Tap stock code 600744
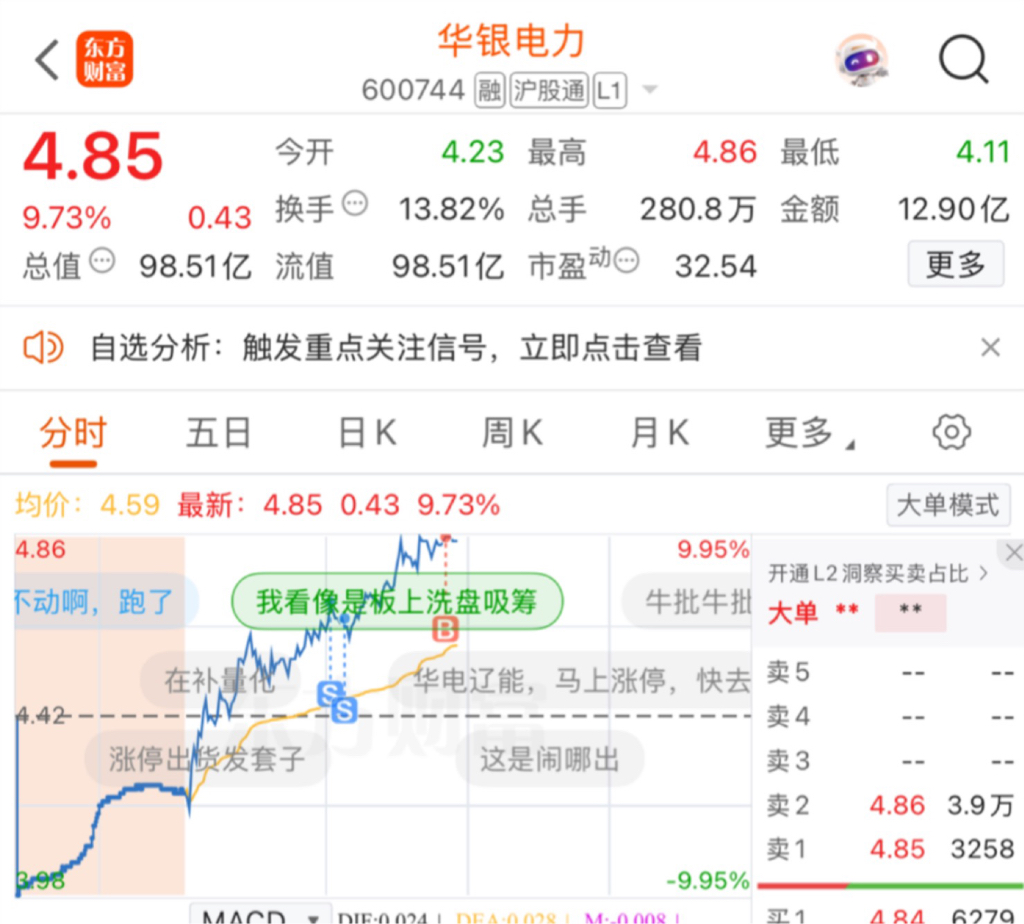The width and height of the screenshot is (1024, 924). (413, 90)
